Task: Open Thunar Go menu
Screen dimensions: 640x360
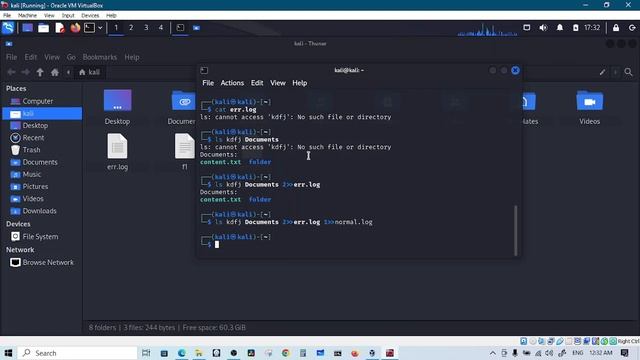Action: coord(71,57)
